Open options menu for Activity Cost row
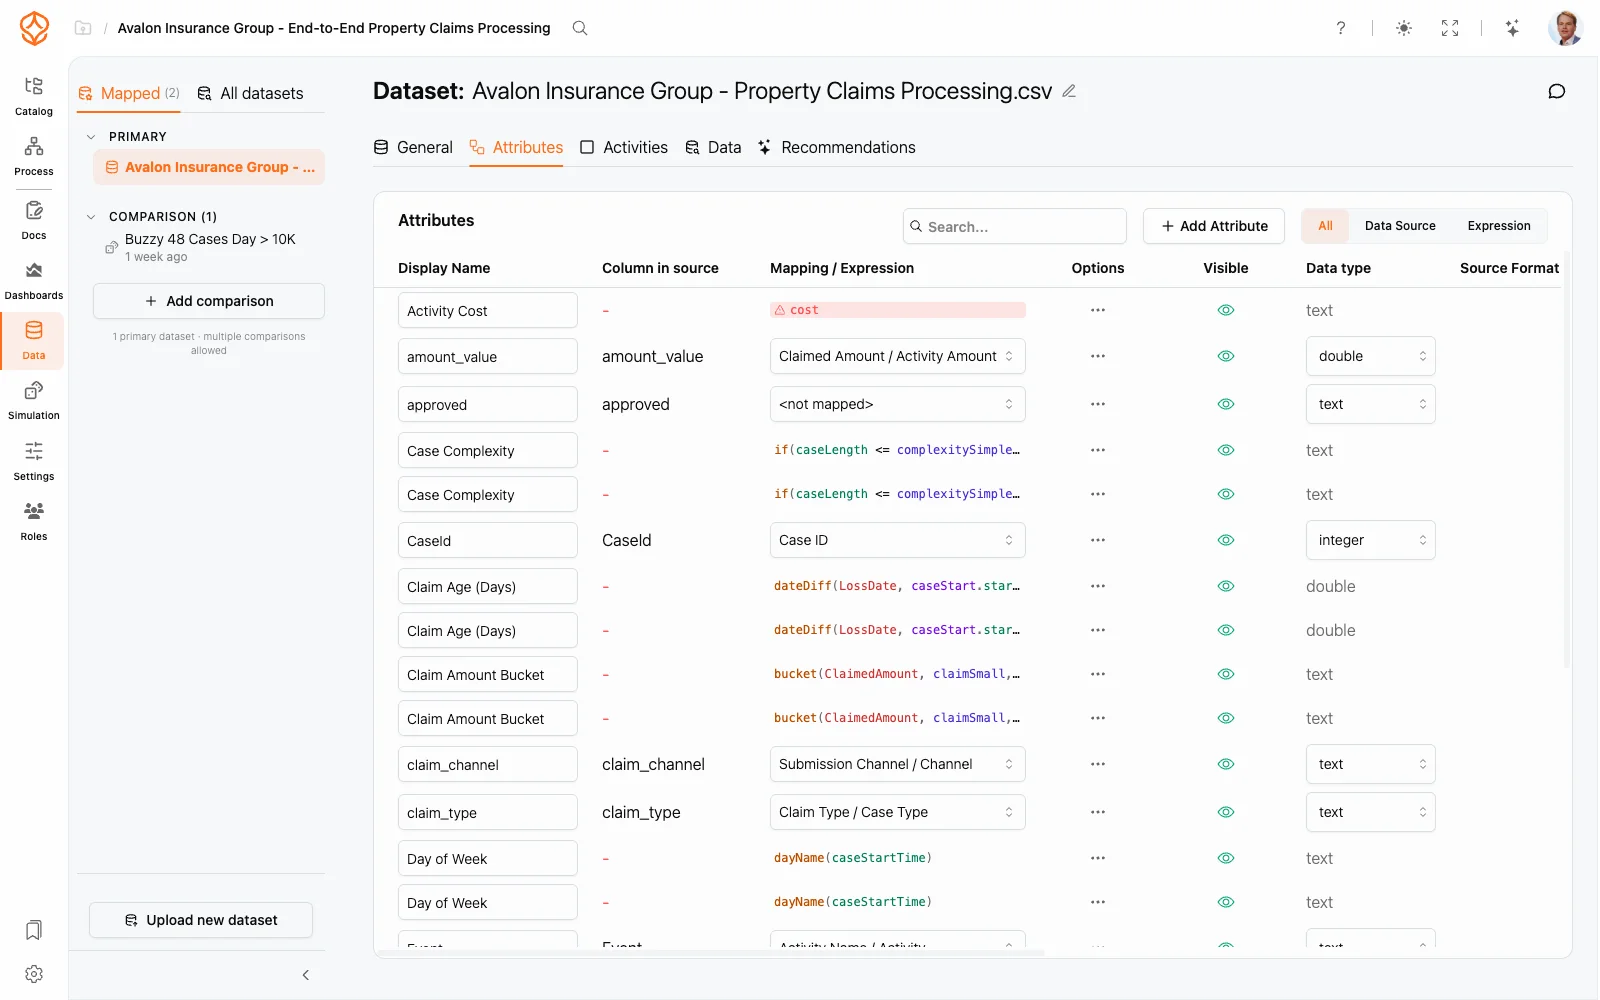Viewport: 1600px width, 1000px height. pos(1098,310)
